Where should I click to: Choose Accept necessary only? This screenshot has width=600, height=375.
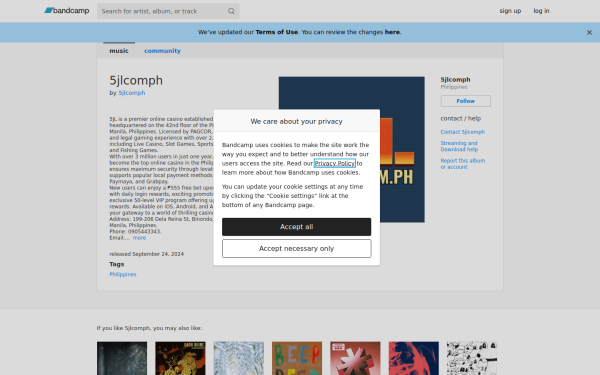[297, 248]
